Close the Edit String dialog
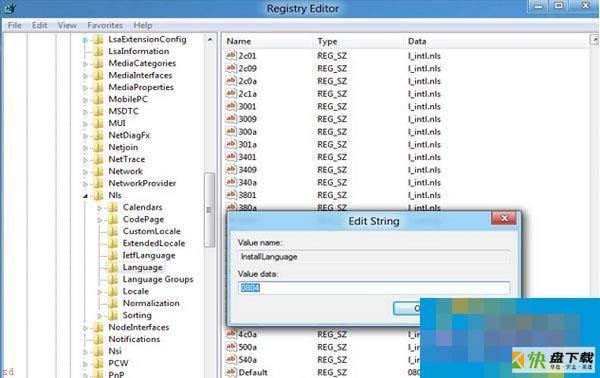The height and width of the screenshot is (378, 600). [504, 218]
